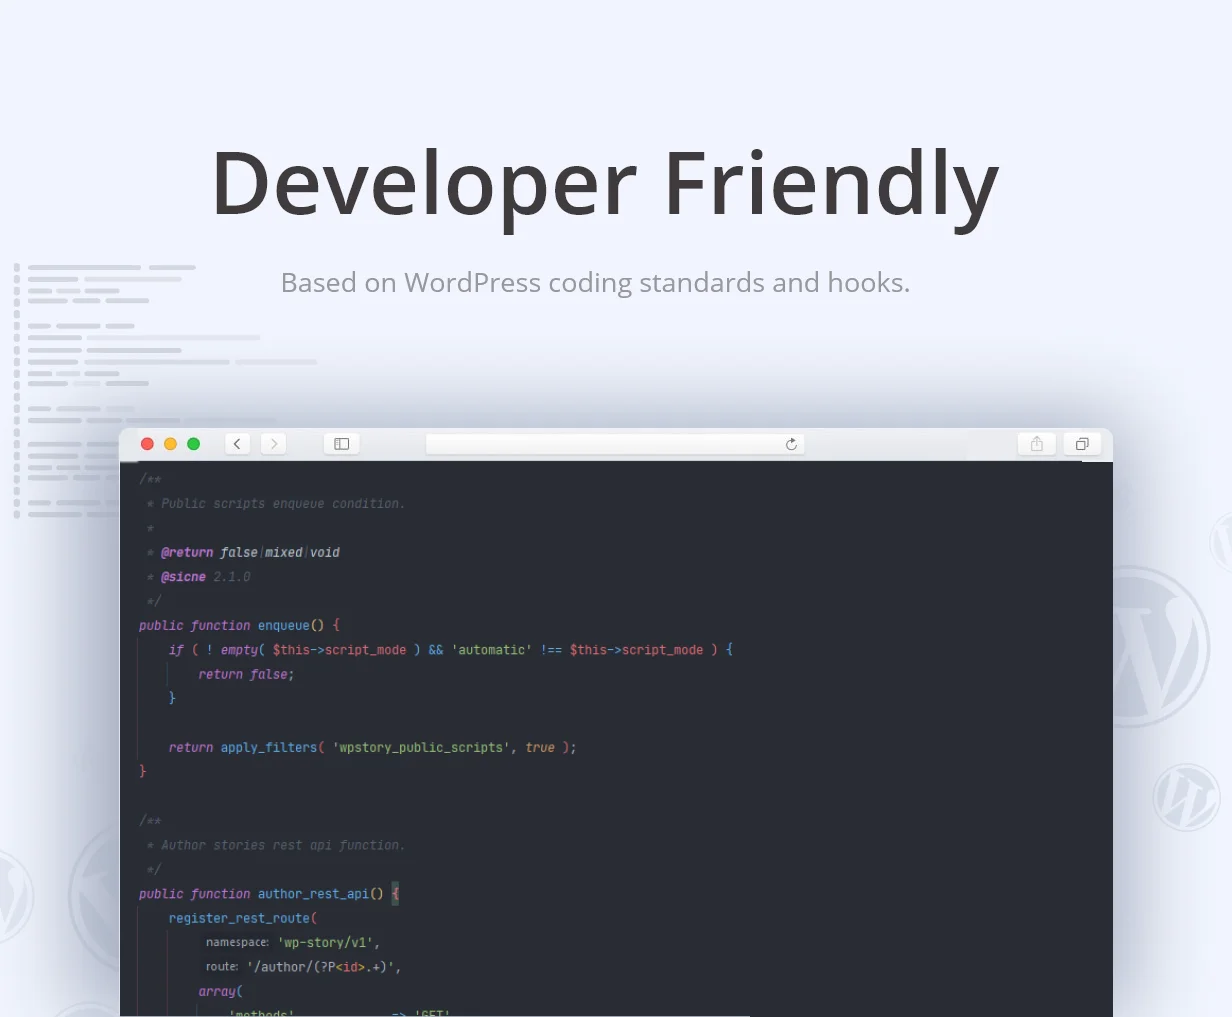This screenshot has height=1017, width=1232.
Task: Click the large WordPress logo on the right
Action: pos(1150,647)
